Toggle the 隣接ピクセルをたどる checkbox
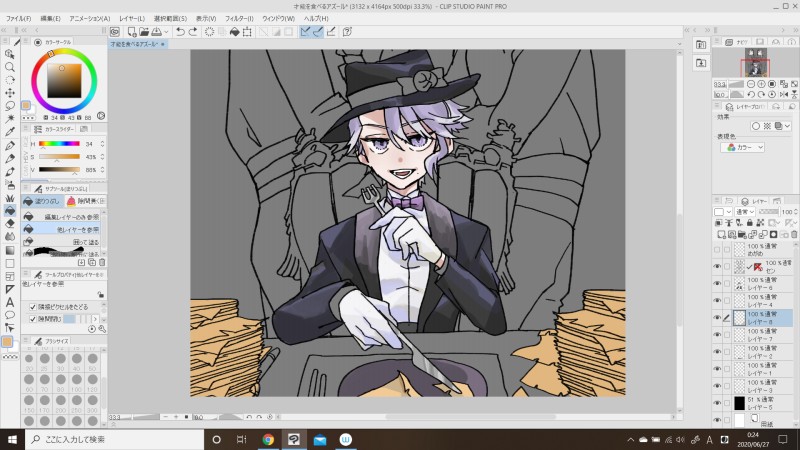The height and width of the screenshot is (450, 800). click(33, 307)
